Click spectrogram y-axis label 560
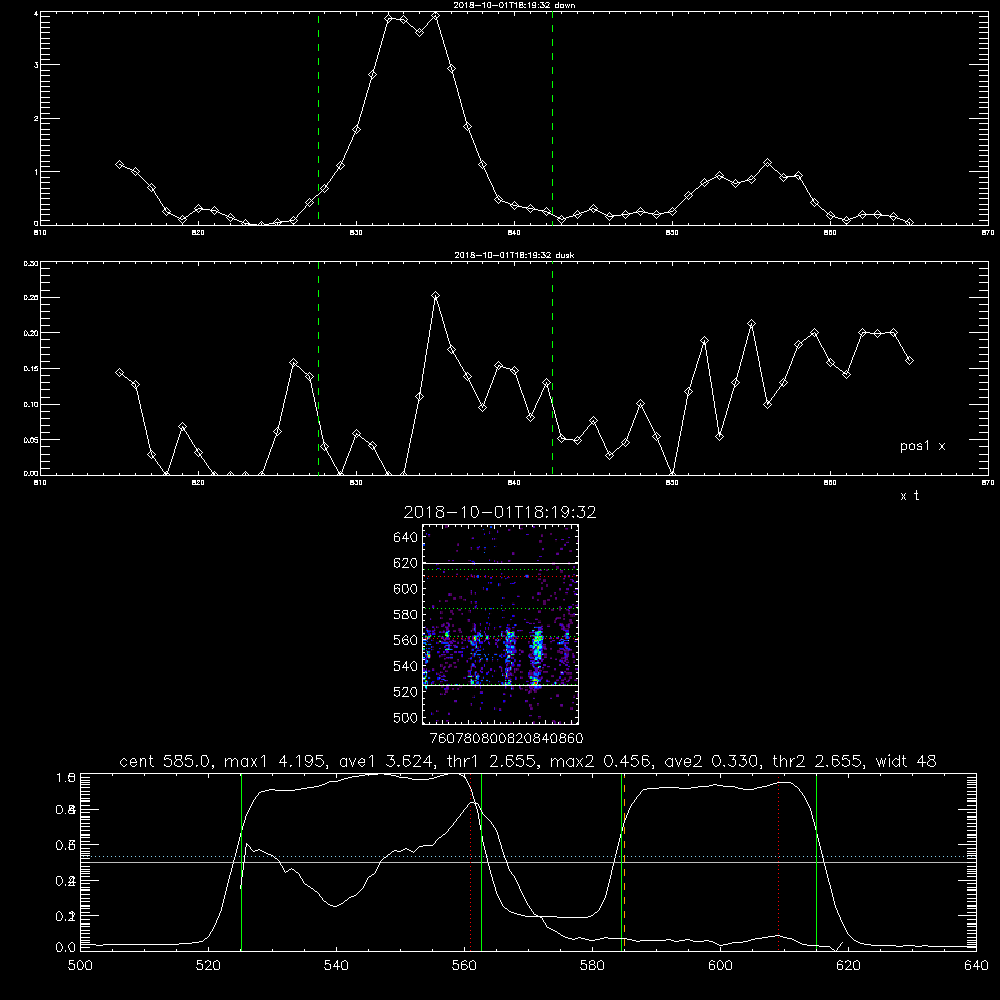Image resolution: width=1000 pixels, height=1000 pixels. coord(406,640)
